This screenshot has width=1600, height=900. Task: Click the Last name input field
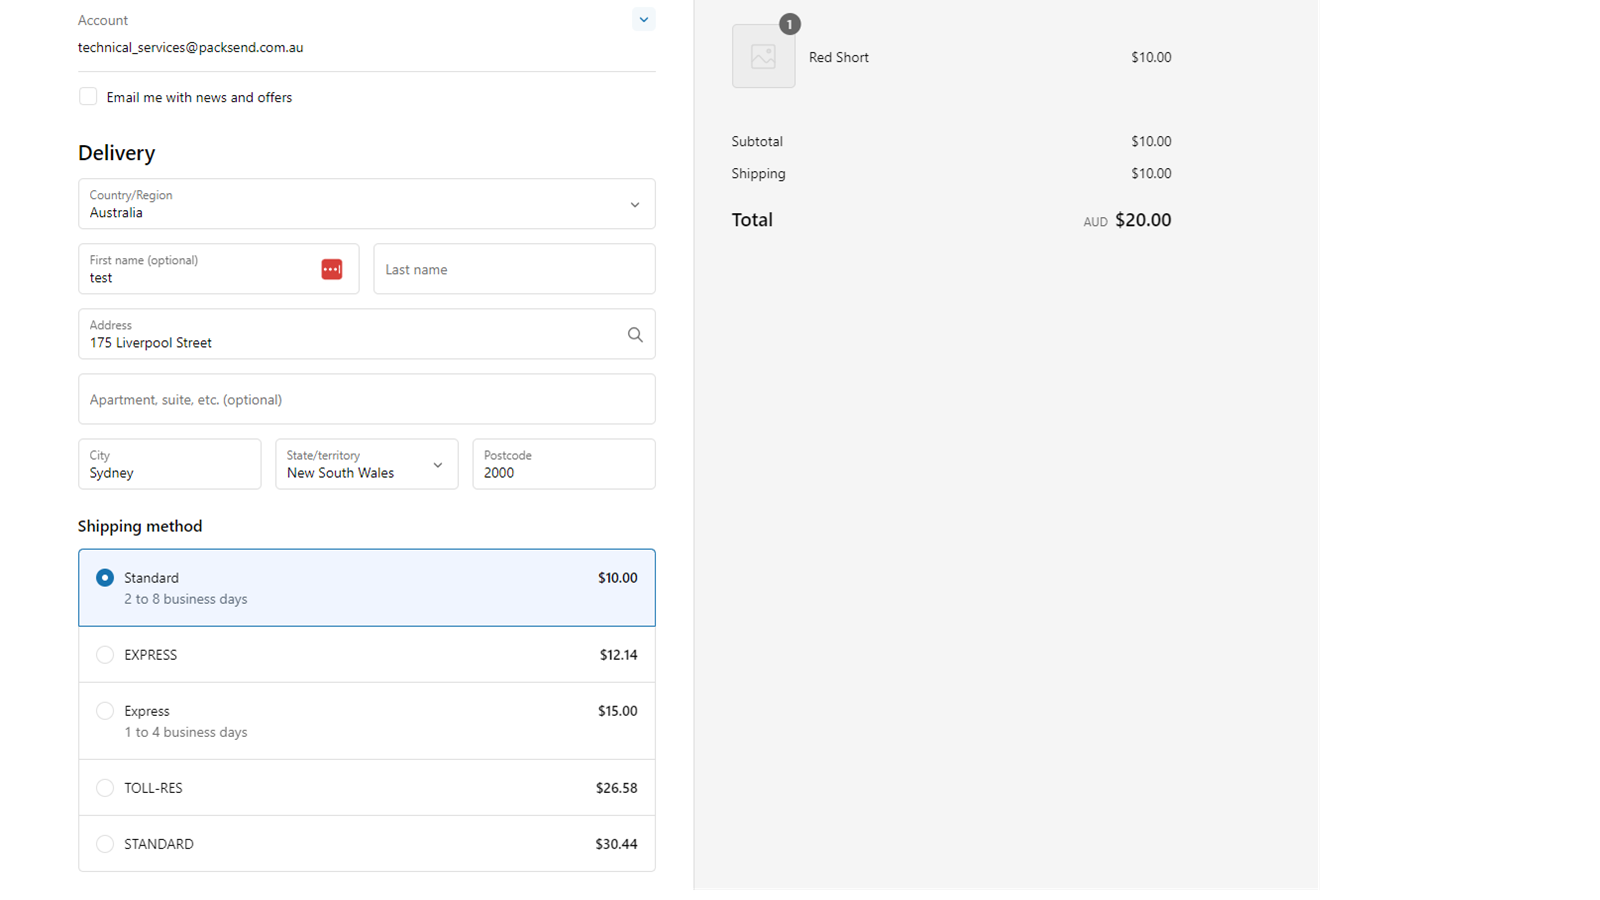[514, 269]
